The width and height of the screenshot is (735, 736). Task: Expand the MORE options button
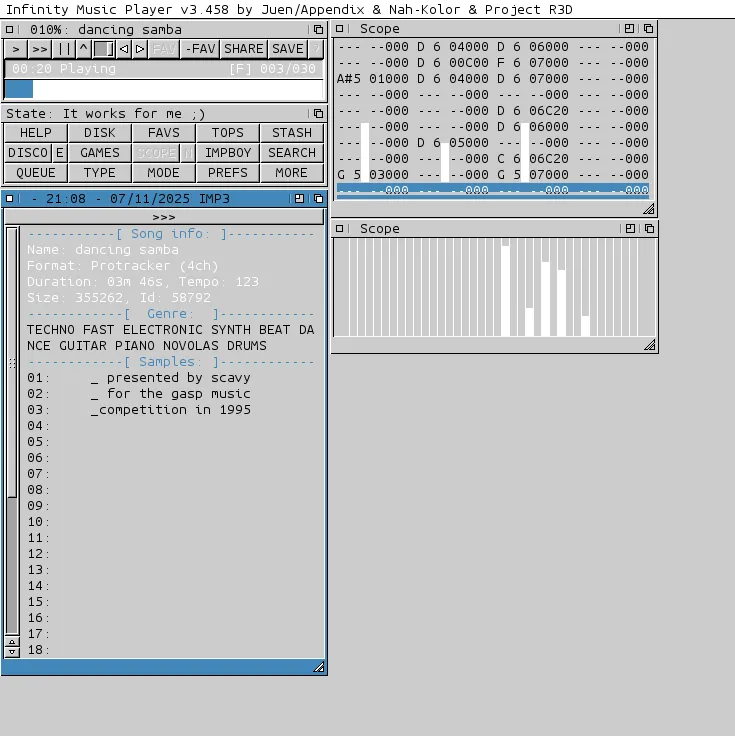[292, 173]
